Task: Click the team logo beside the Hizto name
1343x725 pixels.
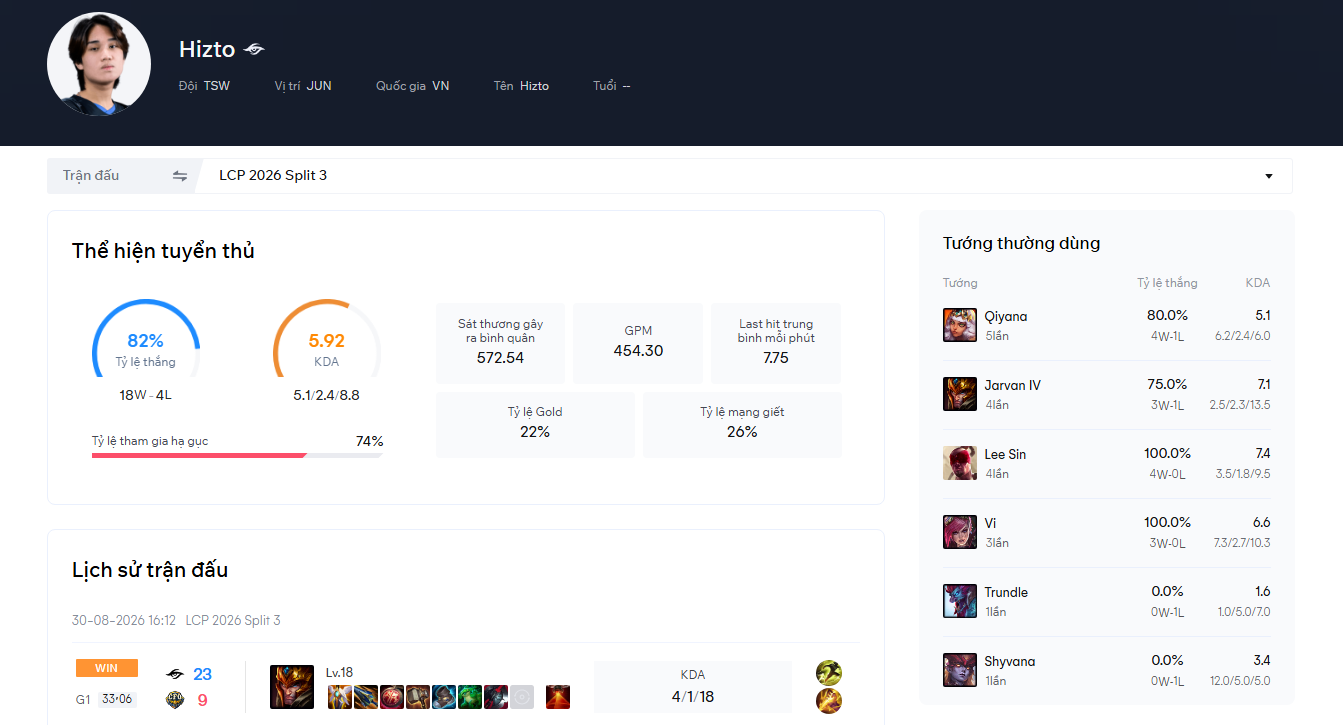Action: coord(254,49)
